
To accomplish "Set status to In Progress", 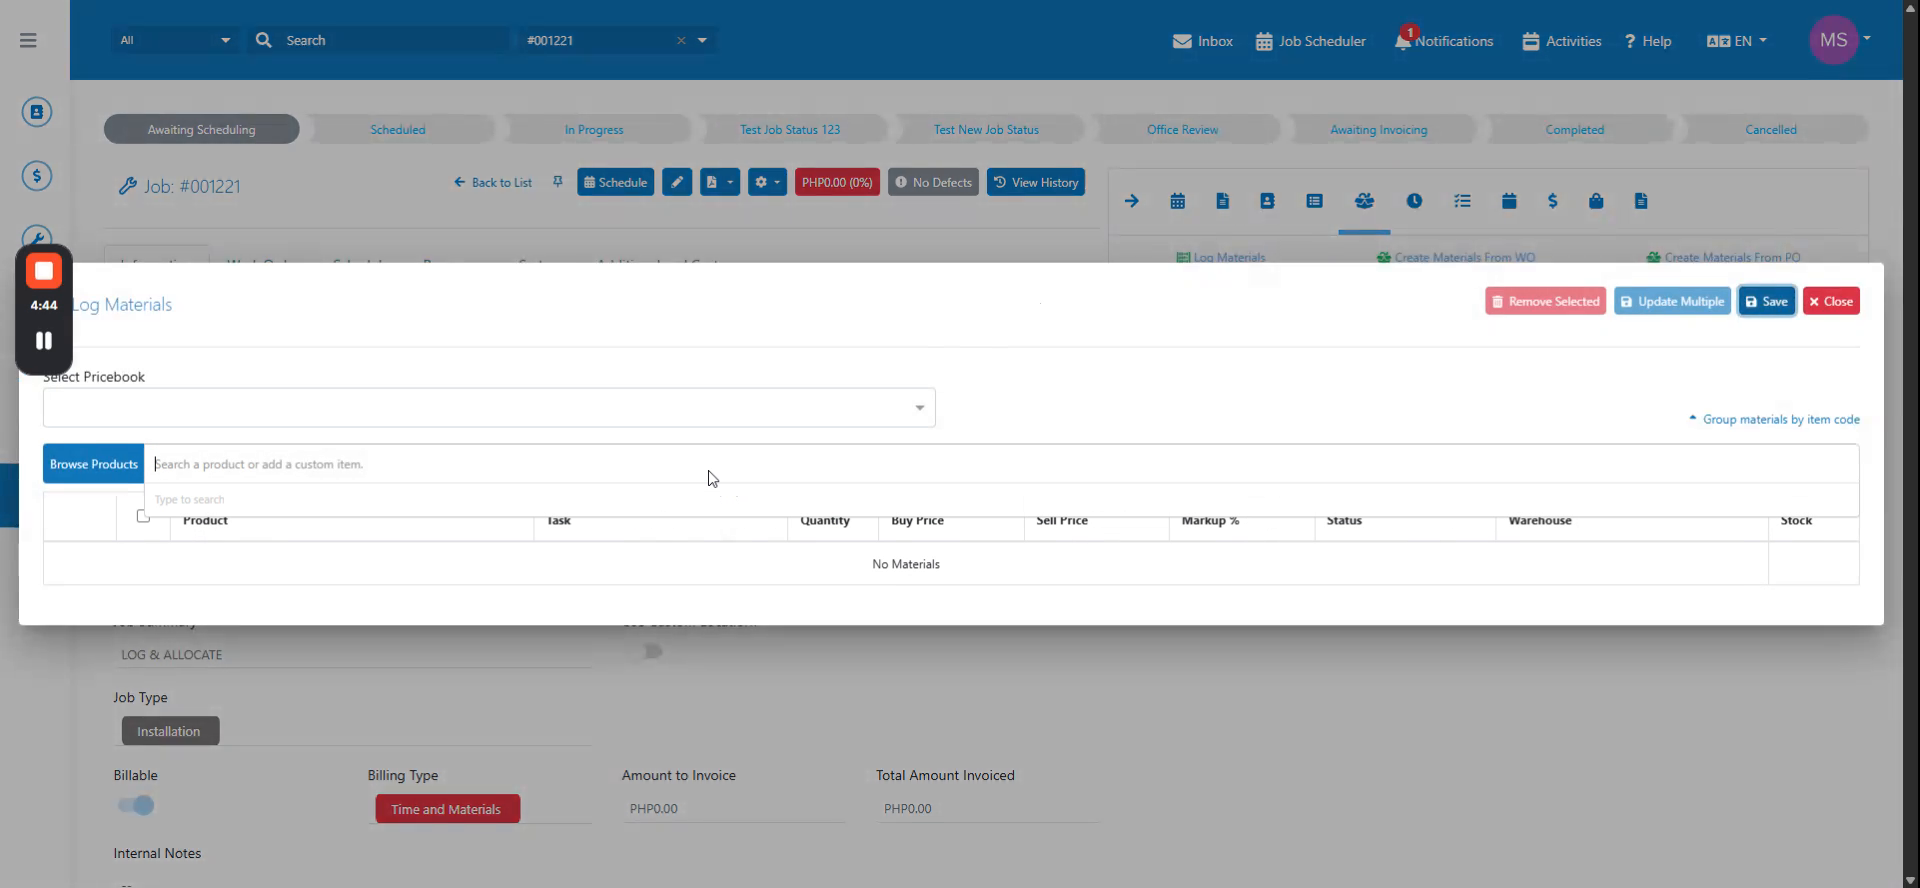I will (594, 129).
